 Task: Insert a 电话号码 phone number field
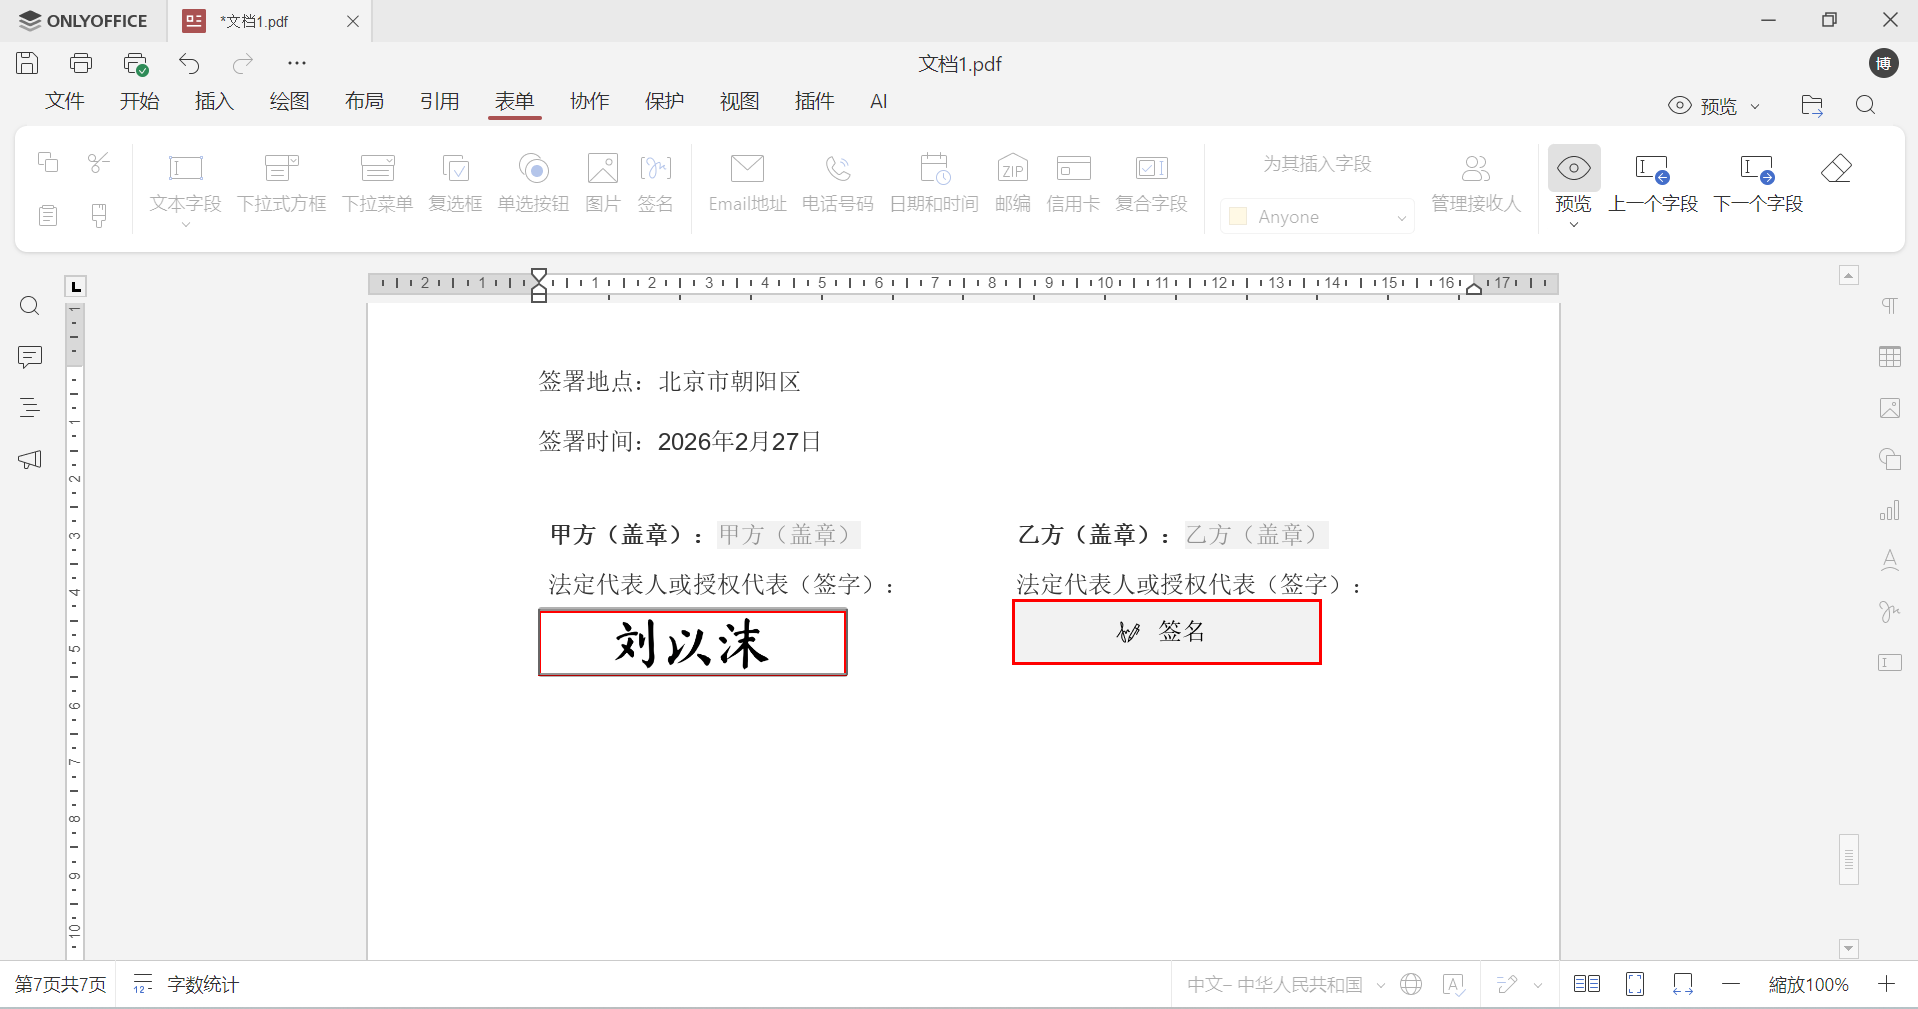(x=837, y=185)
